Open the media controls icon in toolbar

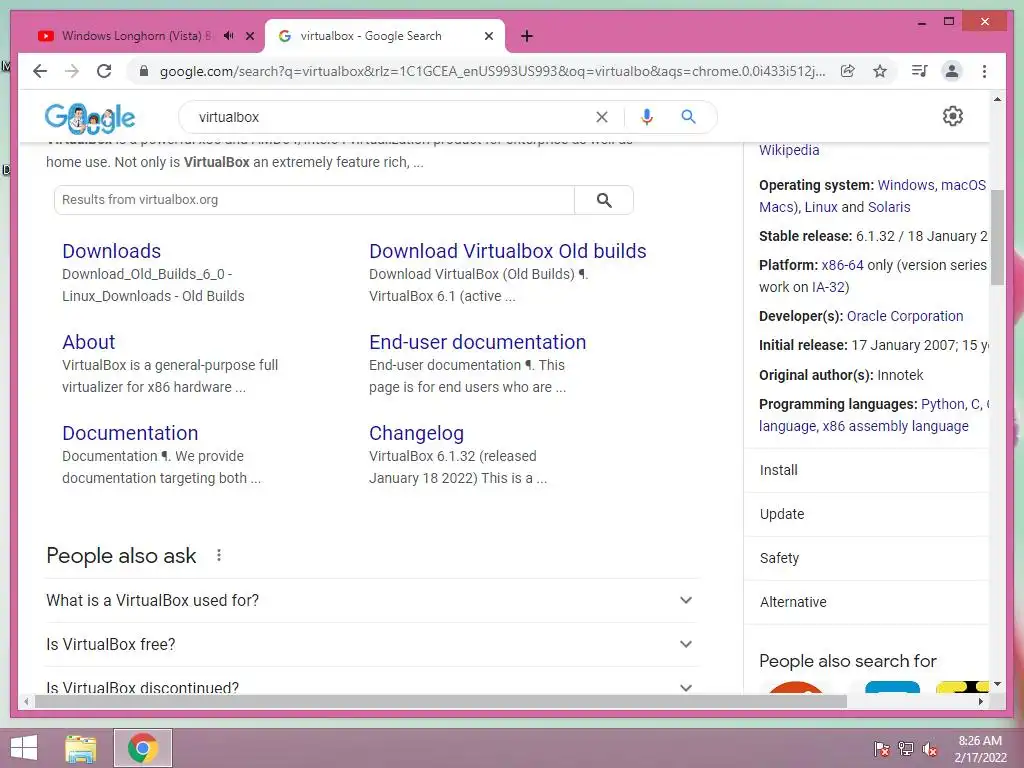[920, 71]
